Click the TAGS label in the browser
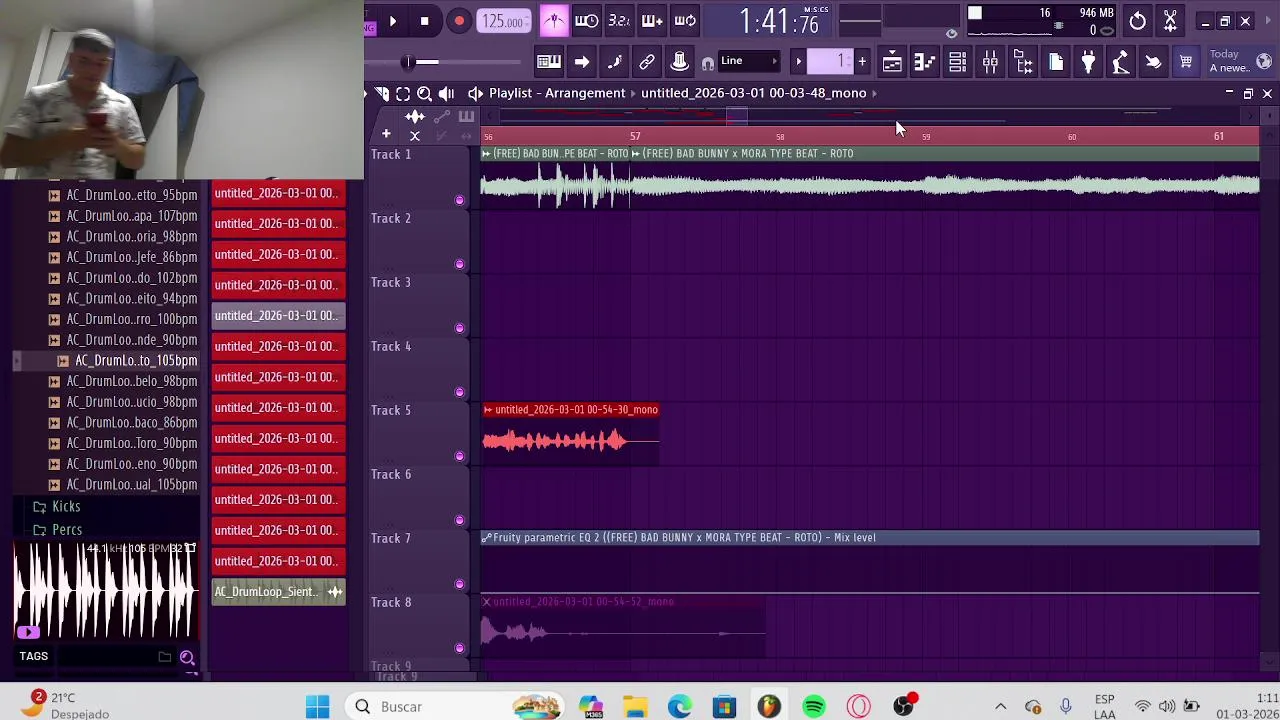The height and width of the screenshot is (720, 1280). 33,656
